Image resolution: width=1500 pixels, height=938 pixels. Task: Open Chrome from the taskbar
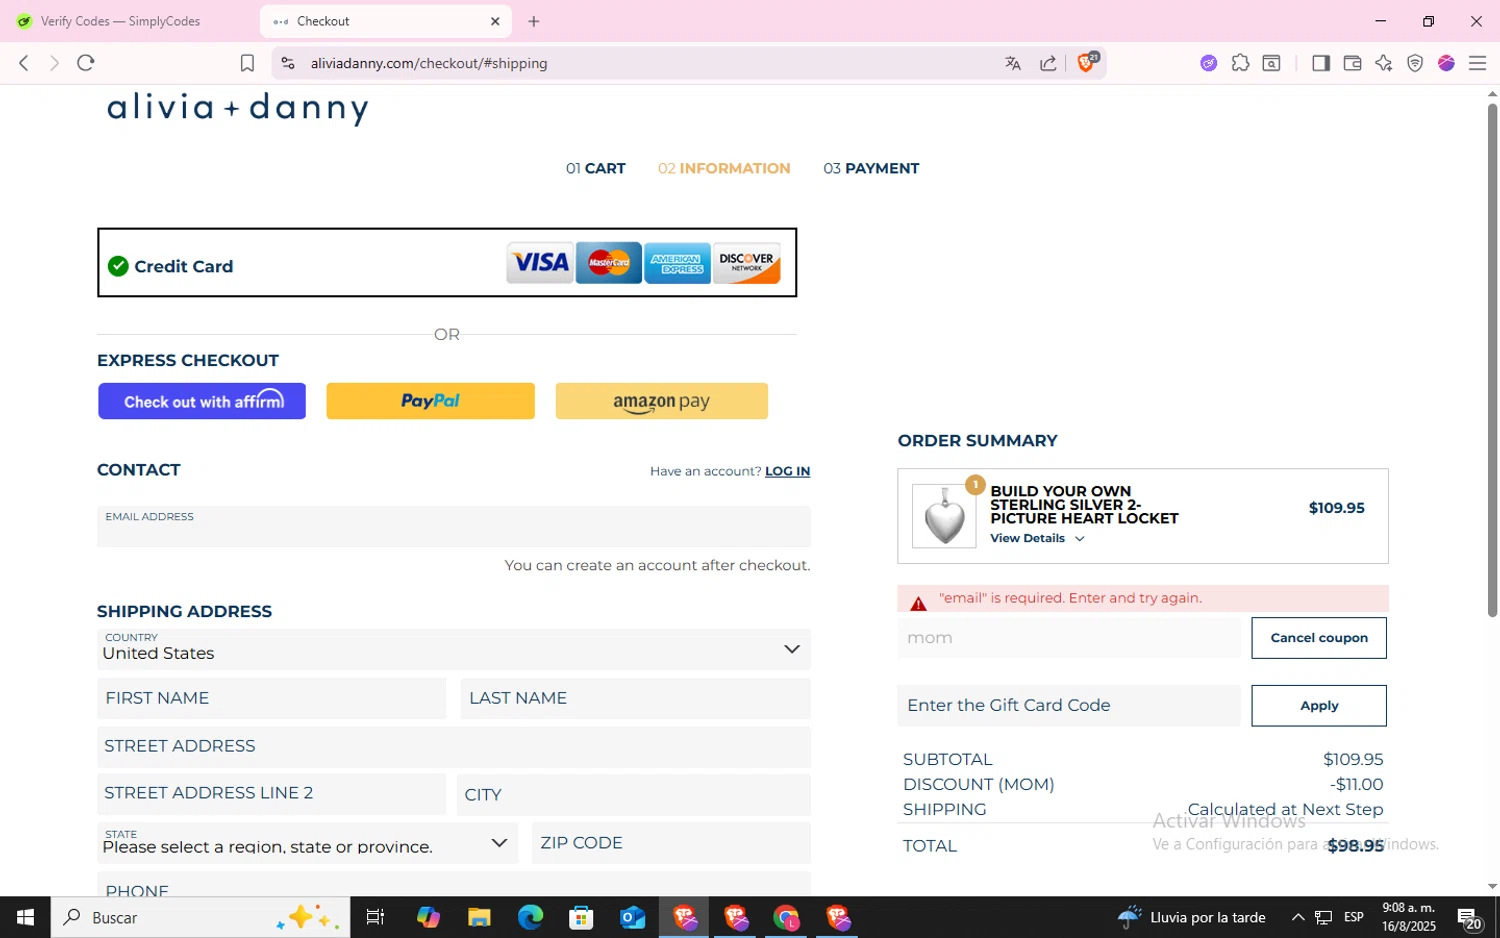(x=787, y=917)
